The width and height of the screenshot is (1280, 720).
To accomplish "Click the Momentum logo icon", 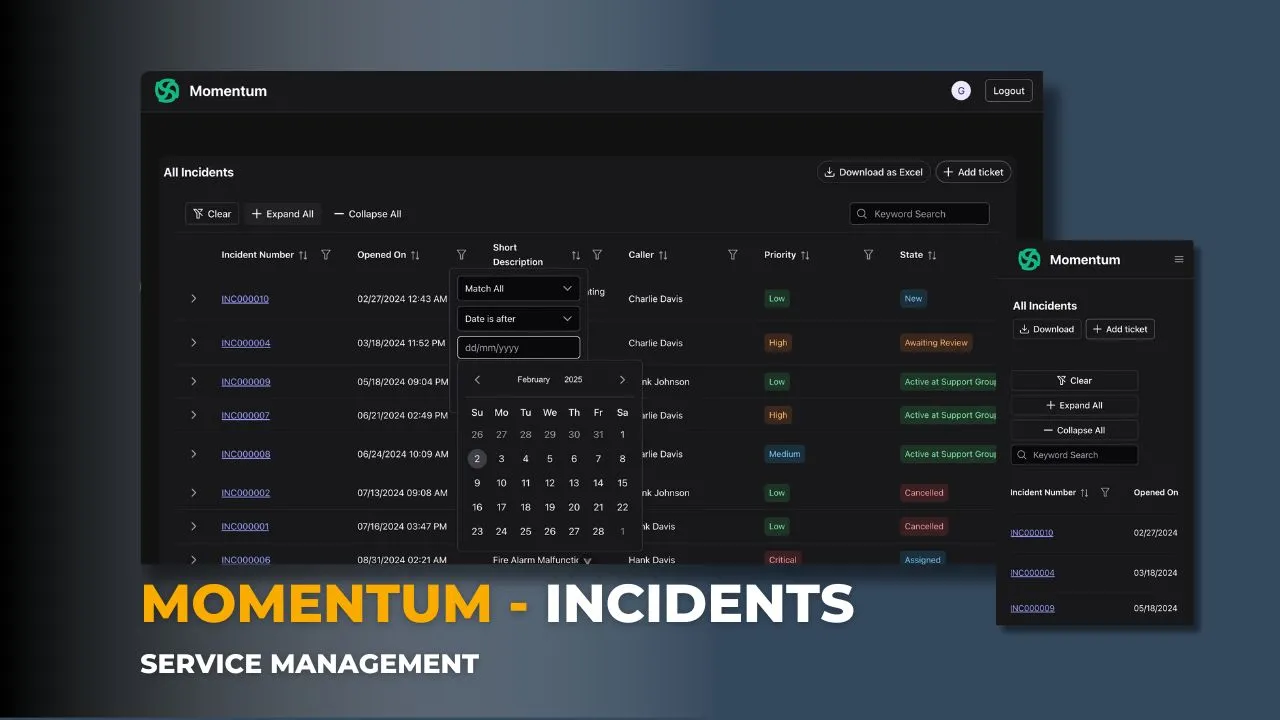I will pos(167,90).
